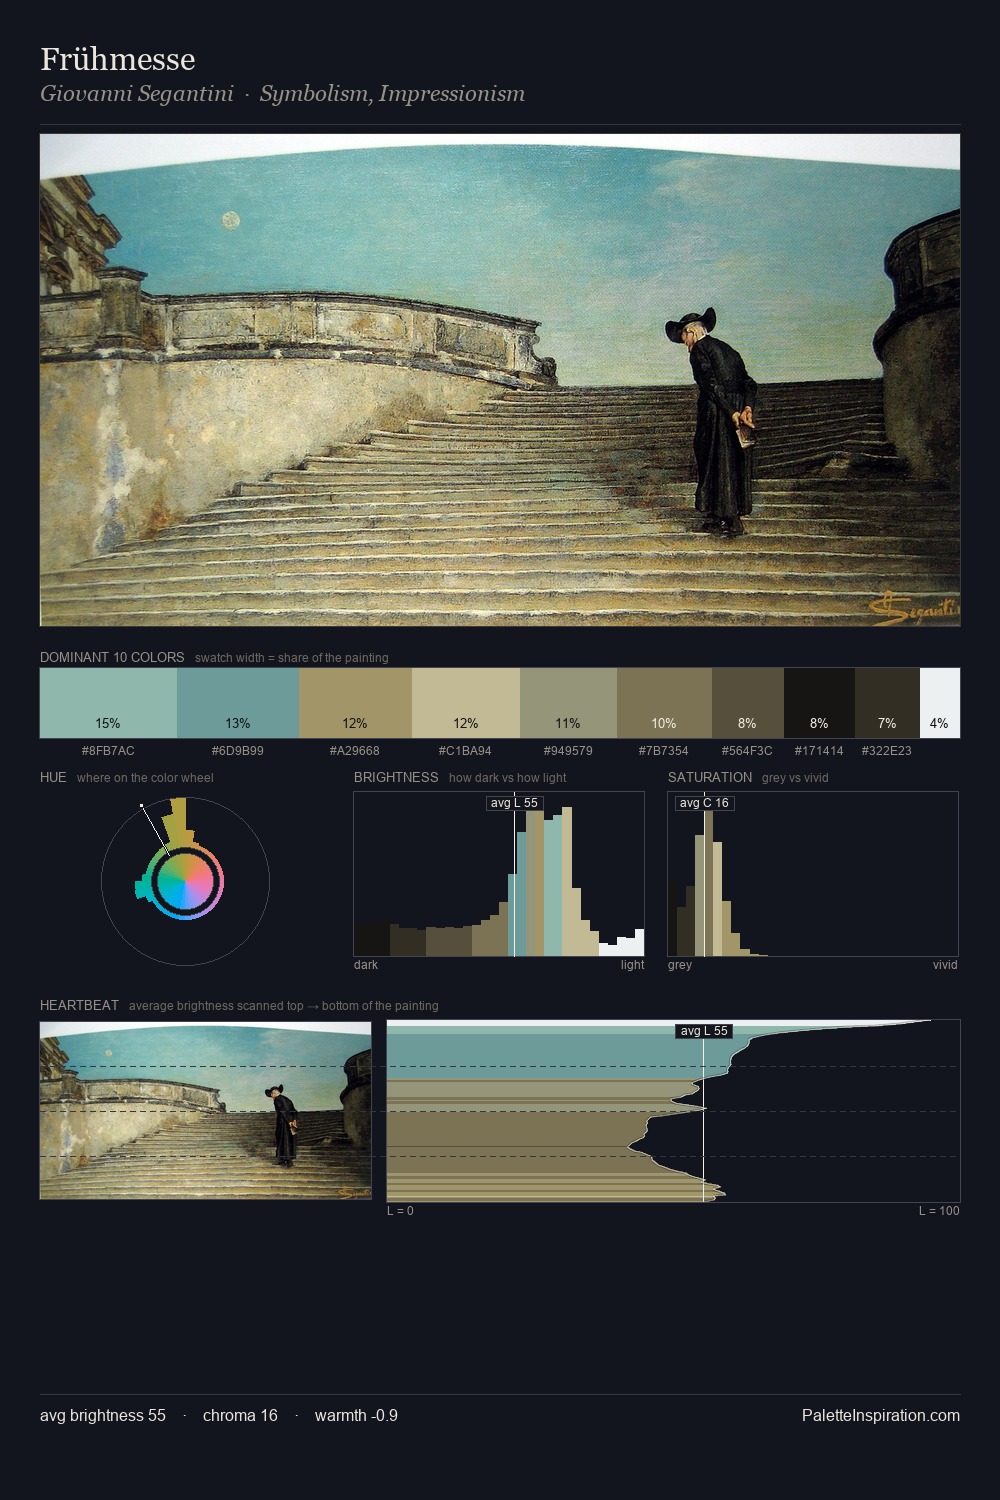Click the 'chroma 16' footer stat
Viewport: 1000px width, 1500px height.
[240, 1415]
